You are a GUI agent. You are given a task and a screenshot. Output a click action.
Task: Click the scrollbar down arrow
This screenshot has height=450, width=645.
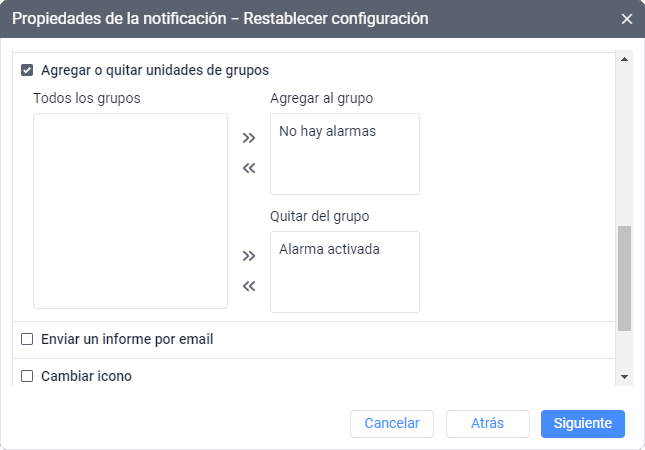pyautogui.click(x=625, y=376)
